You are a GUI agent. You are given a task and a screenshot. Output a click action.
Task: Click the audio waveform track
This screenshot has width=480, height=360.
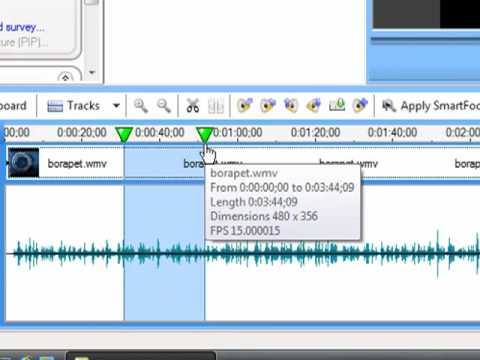click(243, 253)
